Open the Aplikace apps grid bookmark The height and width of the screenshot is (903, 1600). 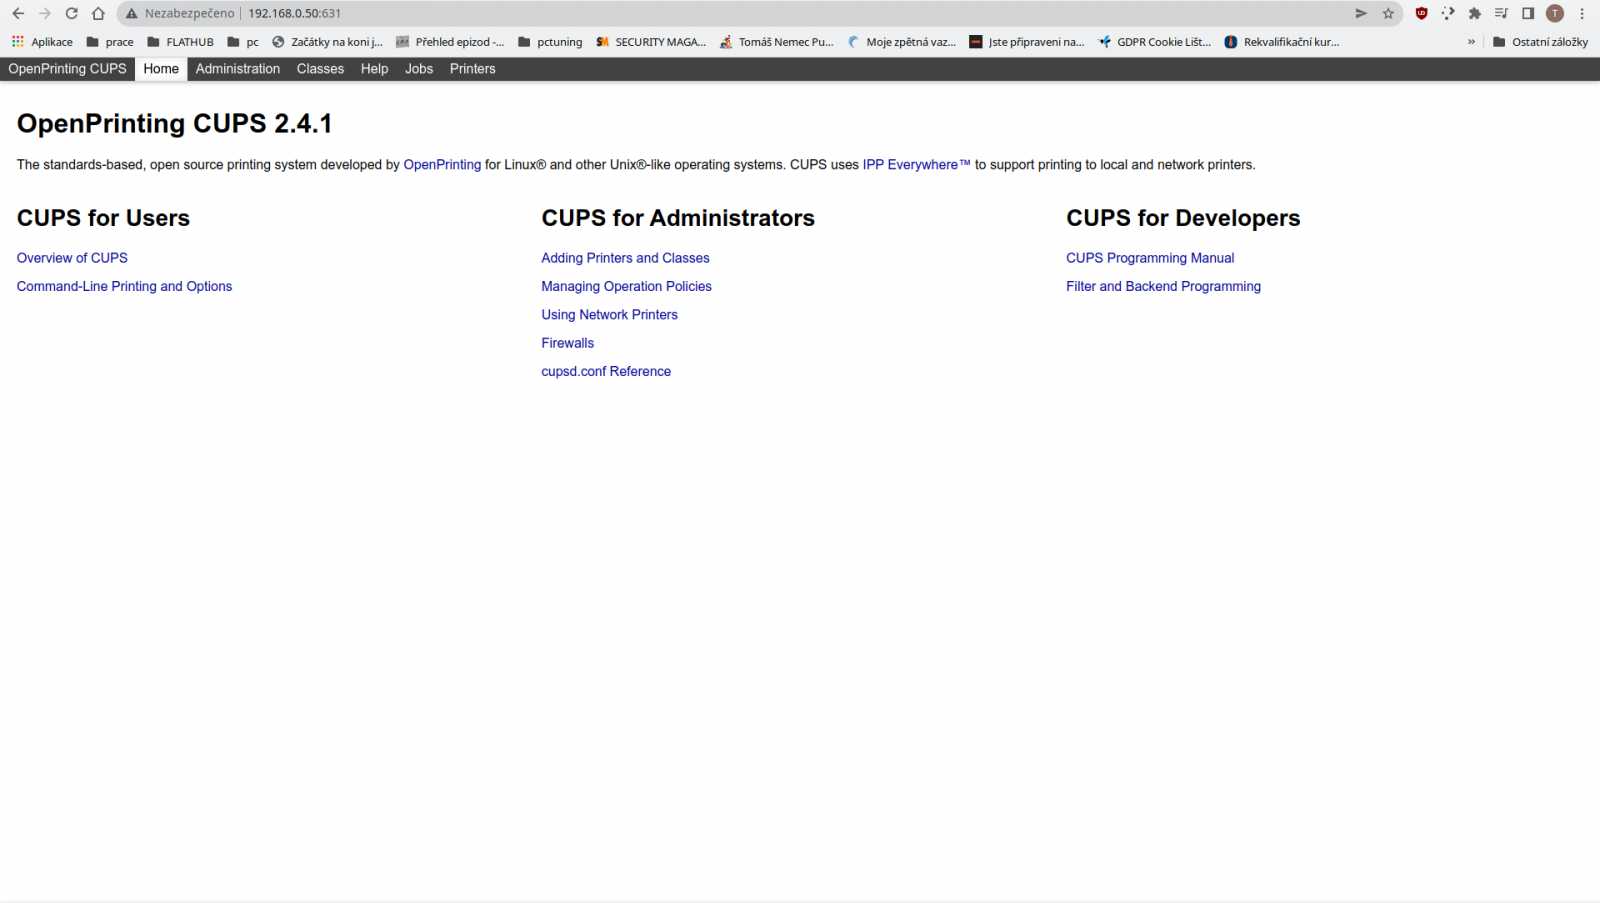[42, 42]
